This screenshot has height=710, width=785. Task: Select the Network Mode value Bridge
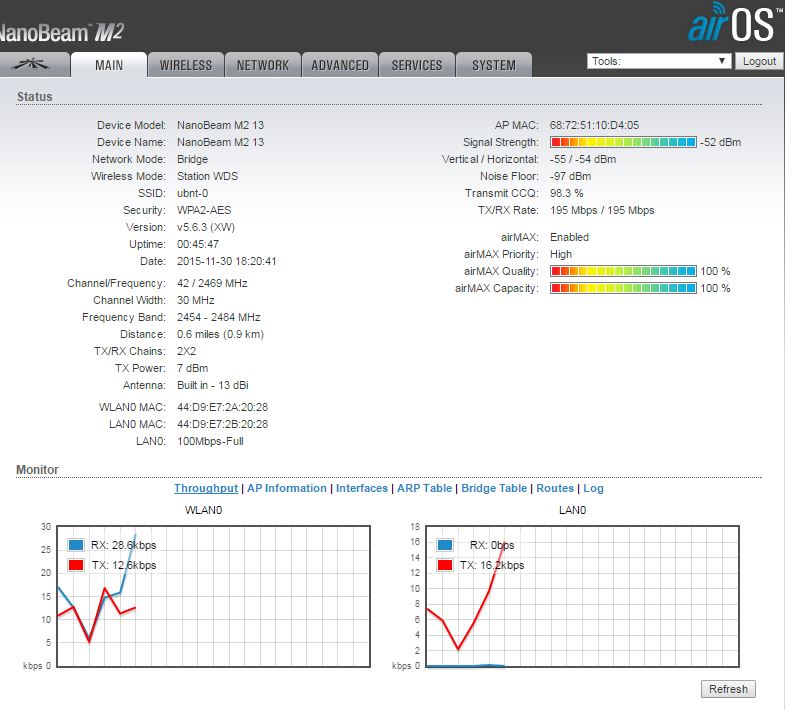tap(192, 159)
